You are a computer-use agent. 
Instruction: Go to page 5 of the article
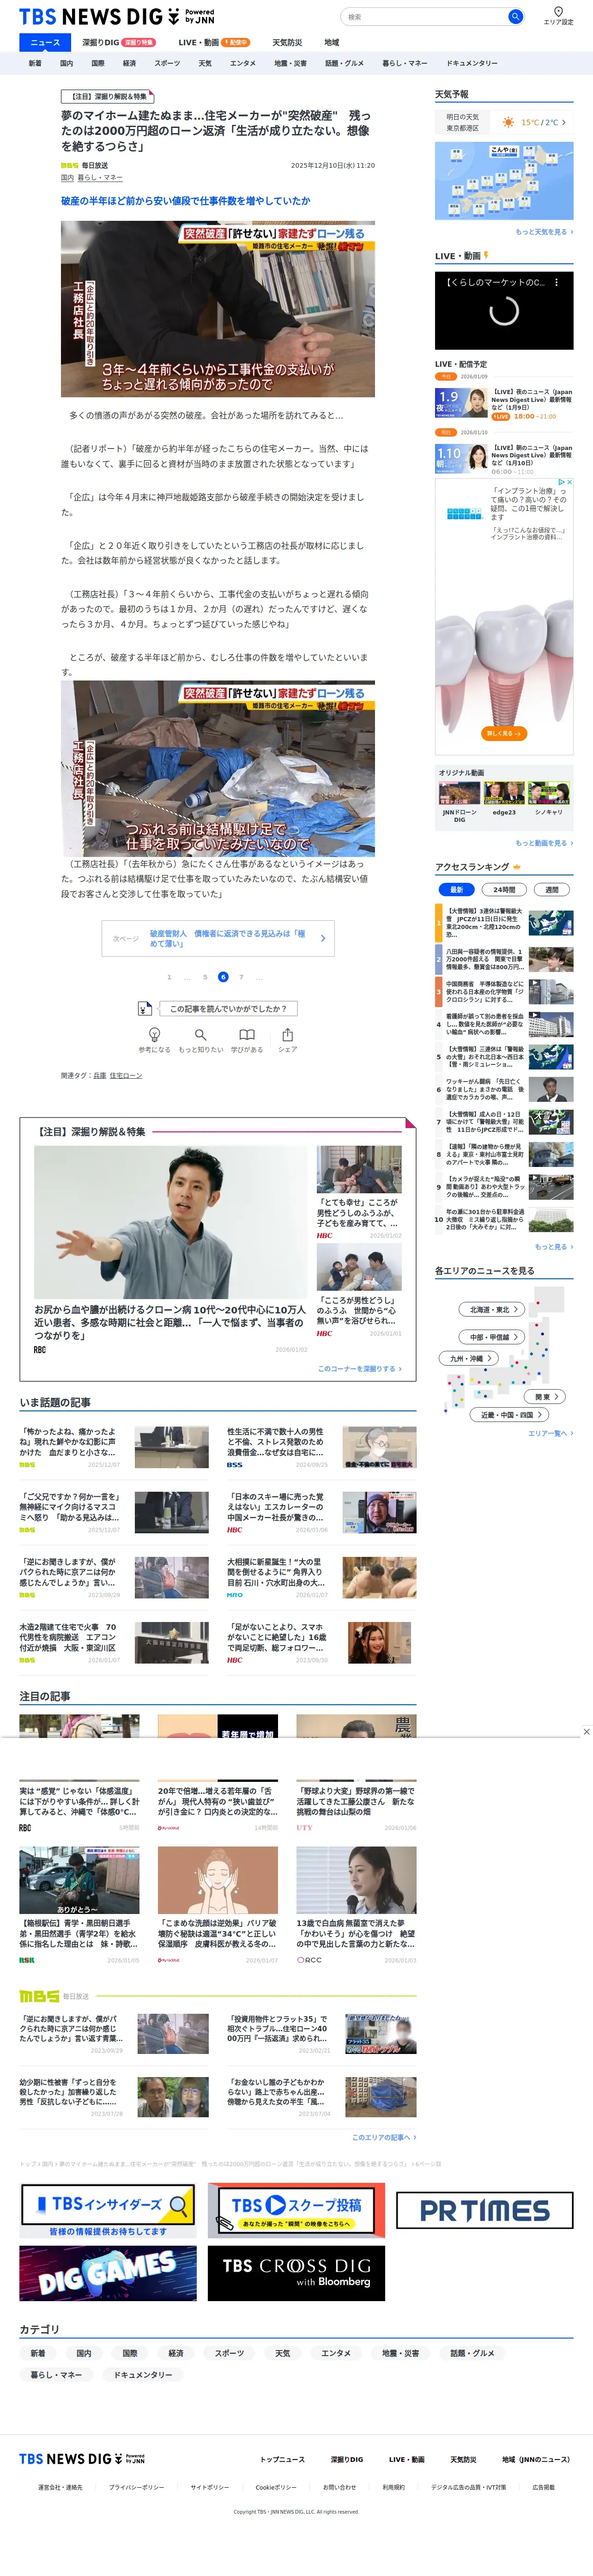pos(205,977)
